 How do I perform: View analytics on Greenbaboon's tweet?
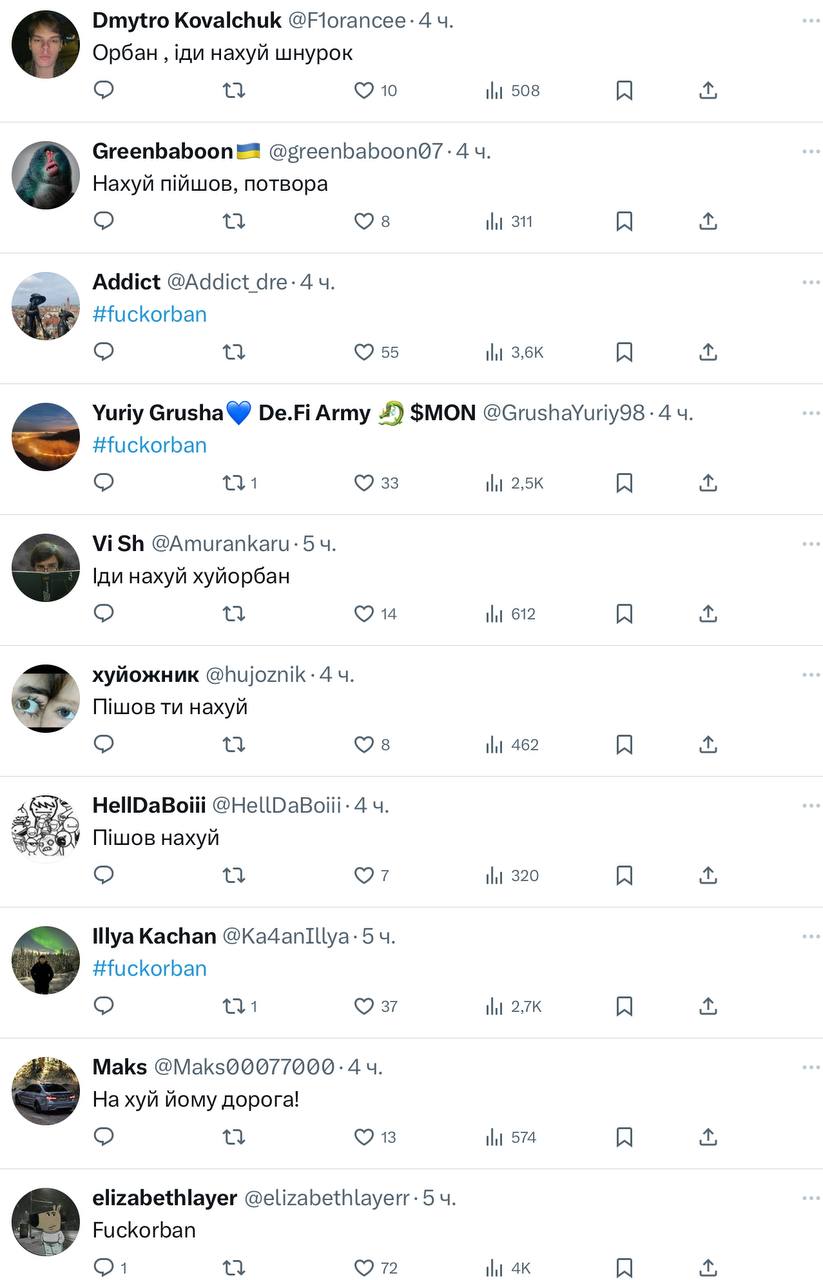click(x=511, y=221)
